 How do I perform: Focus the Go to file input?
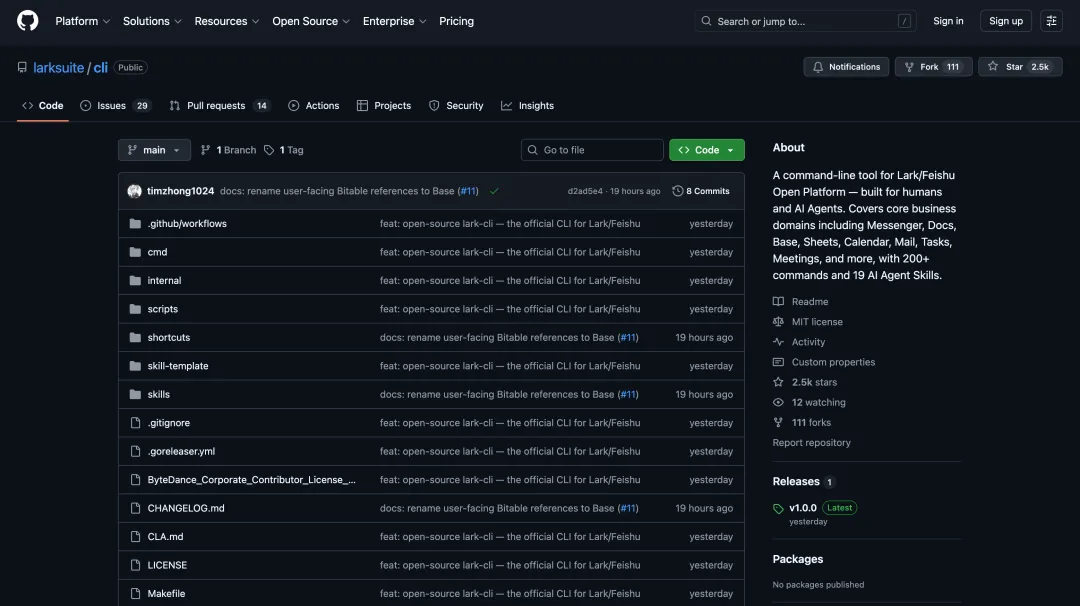click(592, 150)
